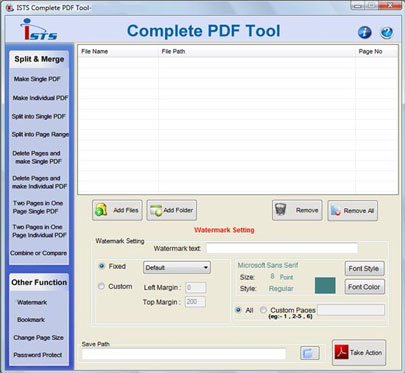Open Change Page Size function
Image resolution: width=405 pixels, height=373 pixels.
[38, 338]
